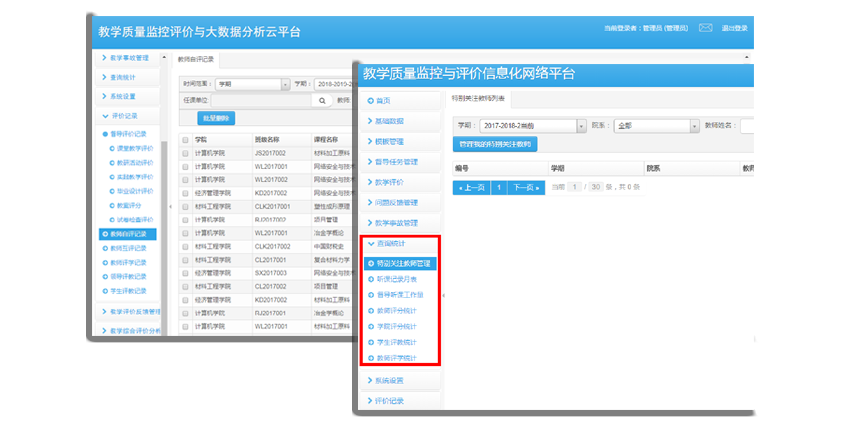
Task: Expand 教学评价 in the front window sidebar
Action: pos(400,182)
